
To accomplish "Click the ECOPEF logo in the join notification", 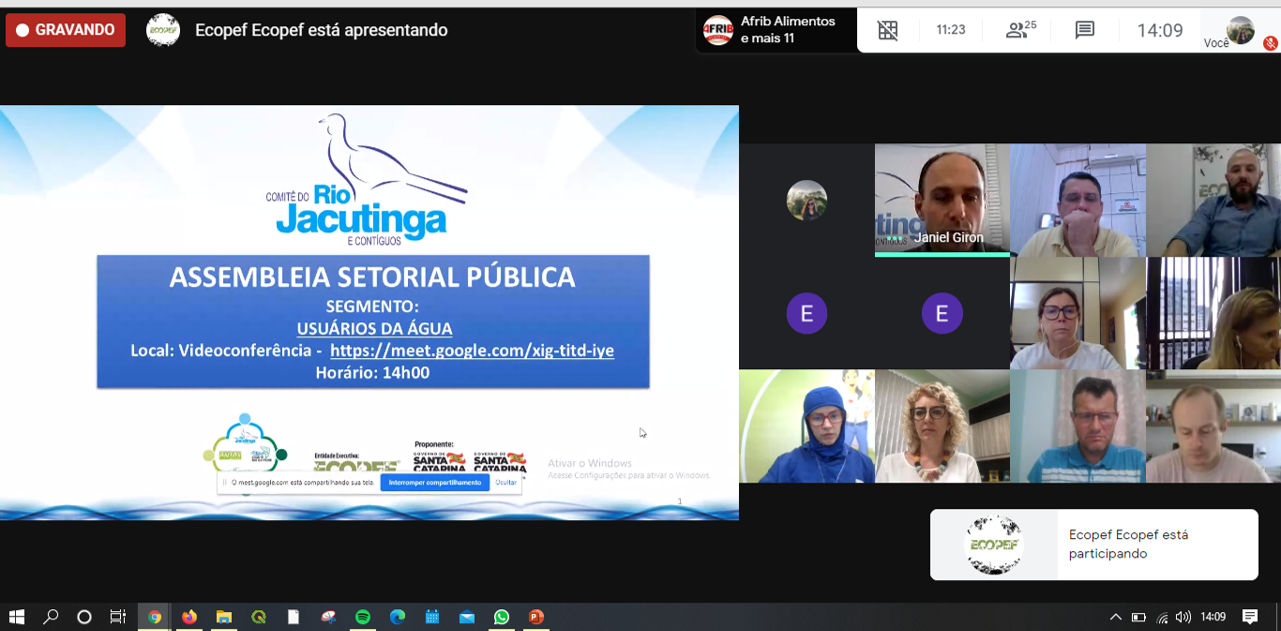I will [994, 545].
